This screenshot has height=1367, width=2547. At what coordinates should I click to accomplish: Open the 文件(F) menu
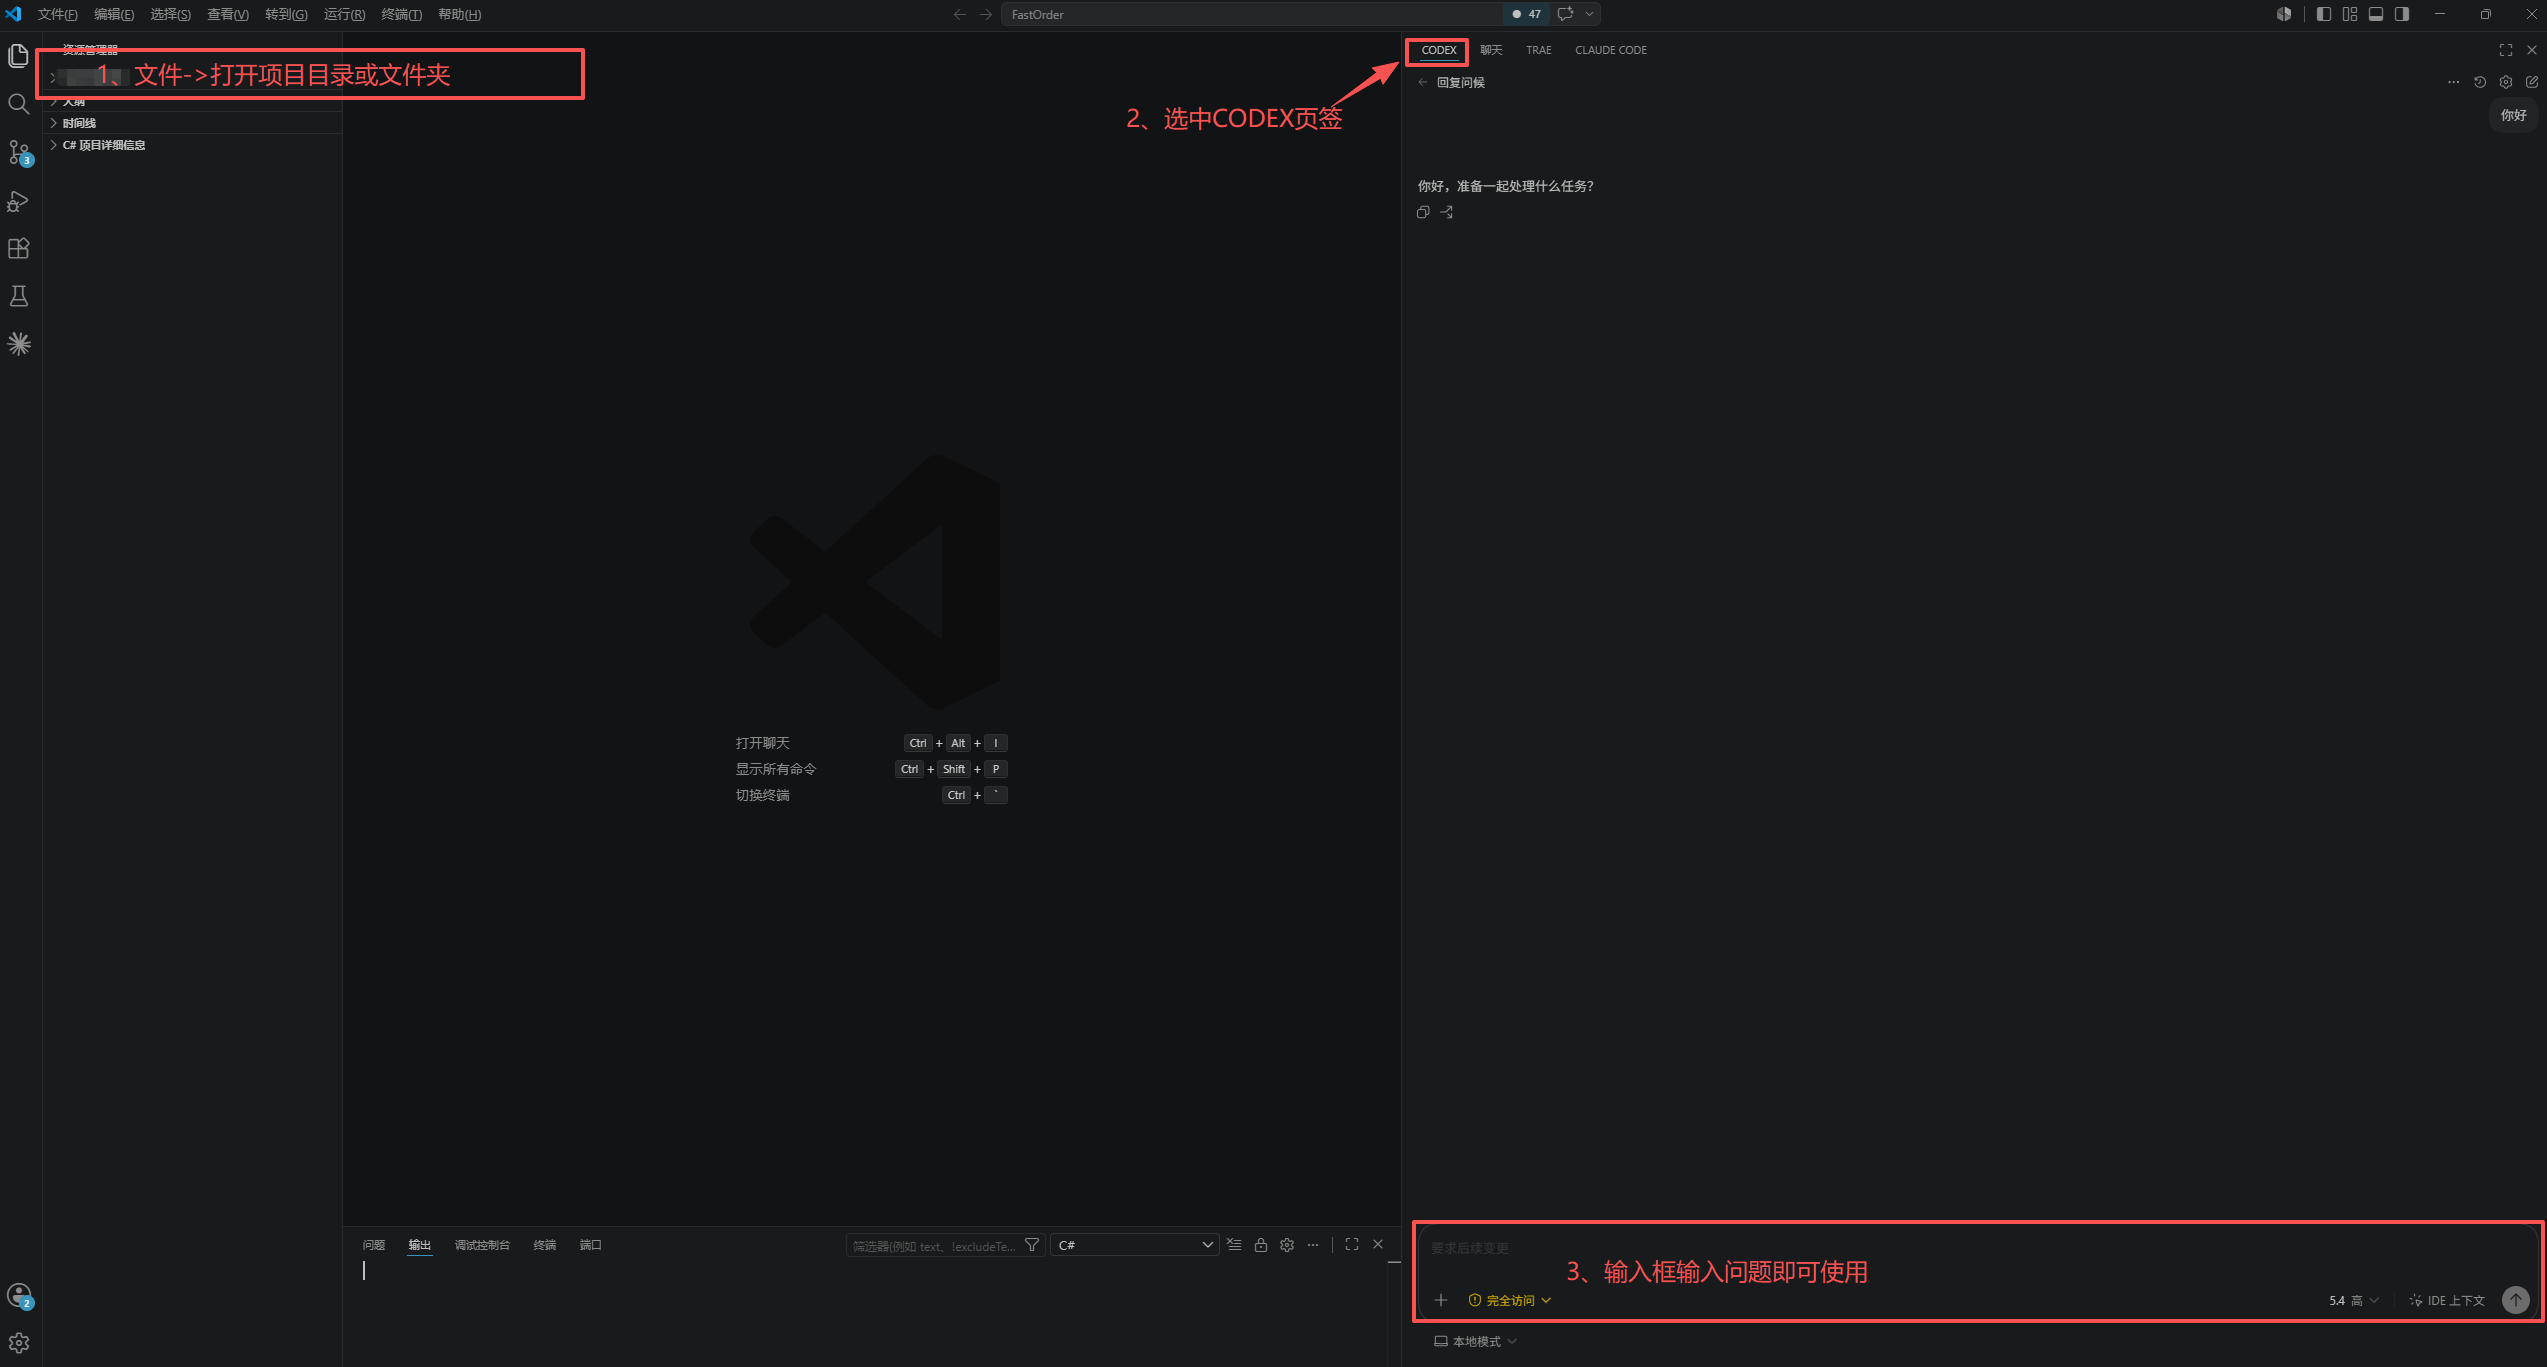[57, 14]
